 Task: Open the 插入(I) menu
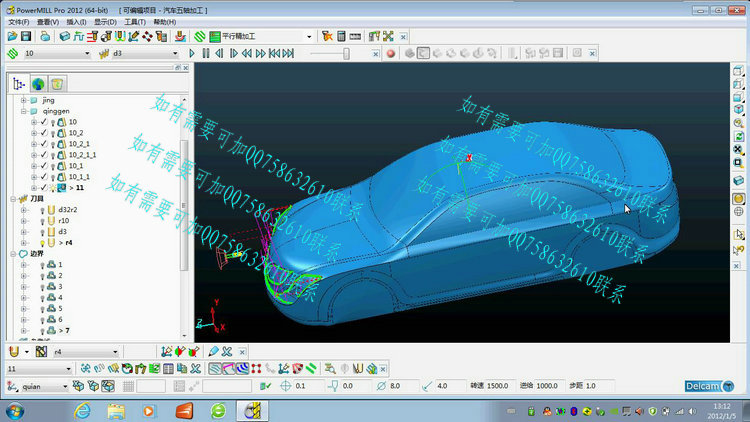click(x=76, y=22)
